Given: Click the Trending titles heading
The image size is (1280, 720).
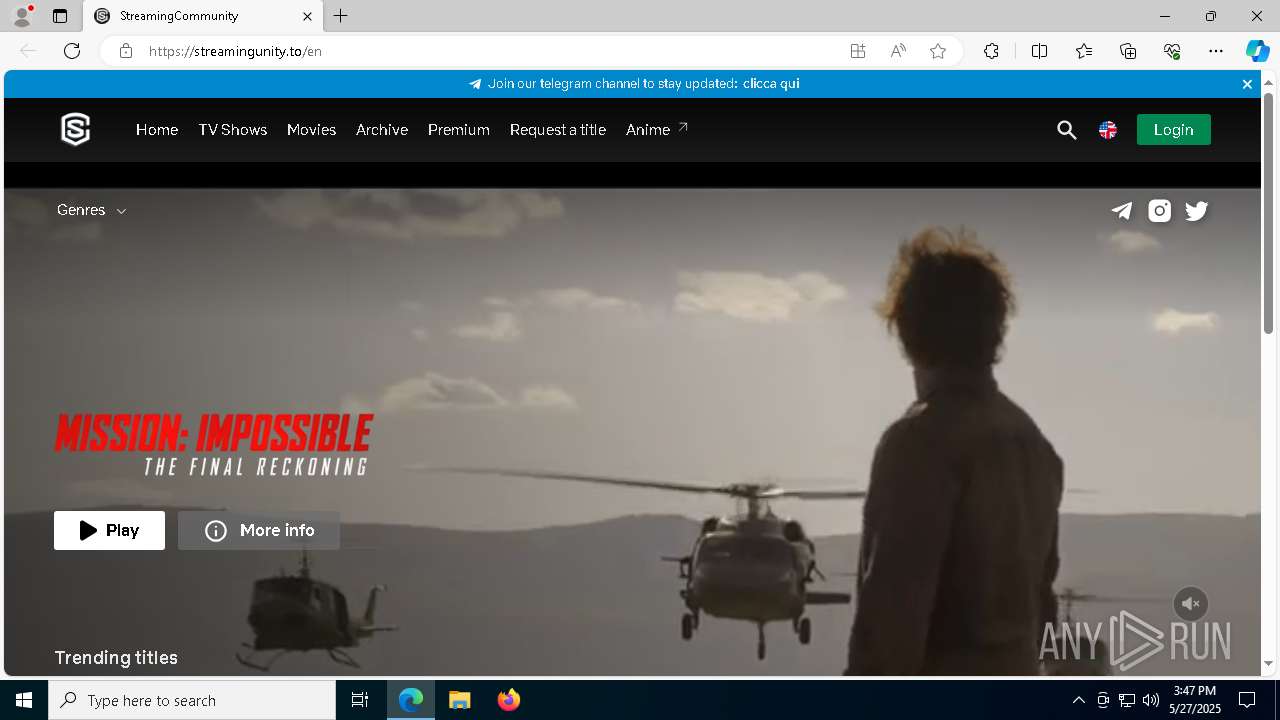Looking at the screenshot, I should 116,658.
